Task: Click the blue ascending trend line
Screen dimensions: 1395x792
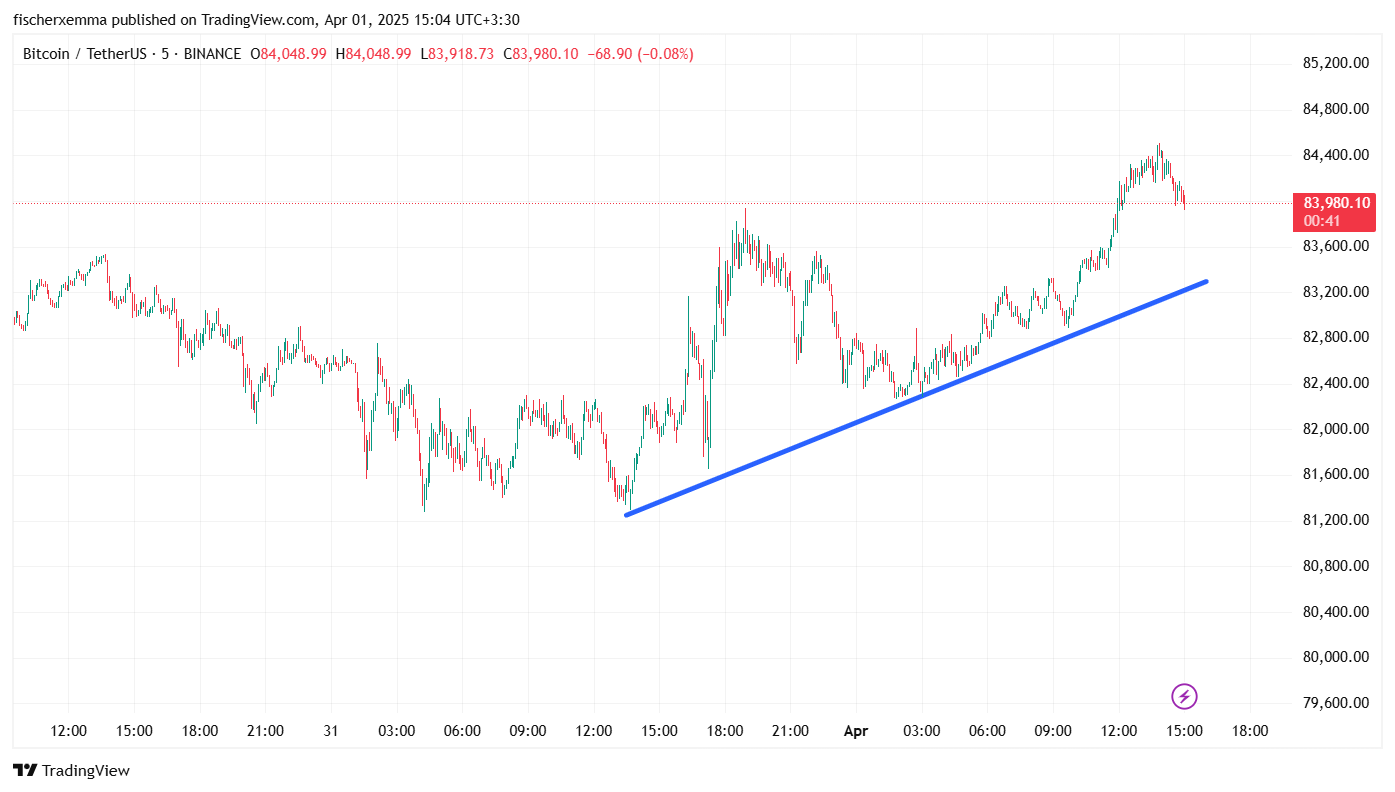Action: click(x=915, y=398)
